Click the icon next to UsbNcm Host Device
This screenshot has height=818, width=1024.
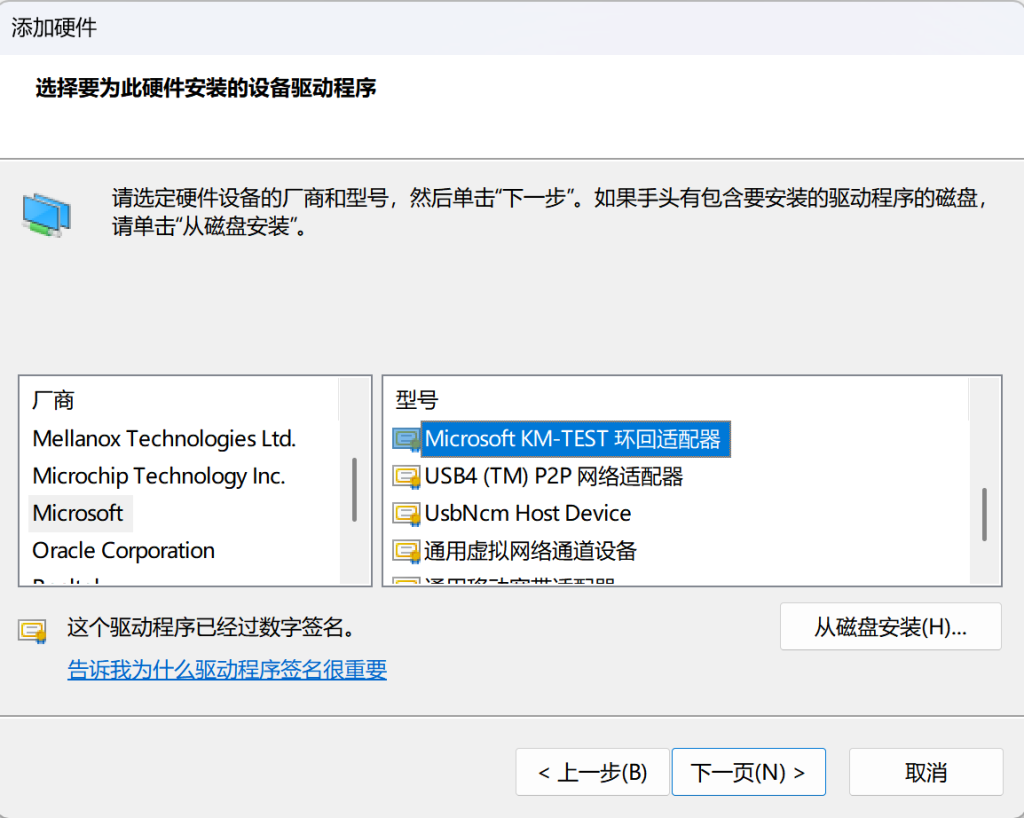click(406, 514)
